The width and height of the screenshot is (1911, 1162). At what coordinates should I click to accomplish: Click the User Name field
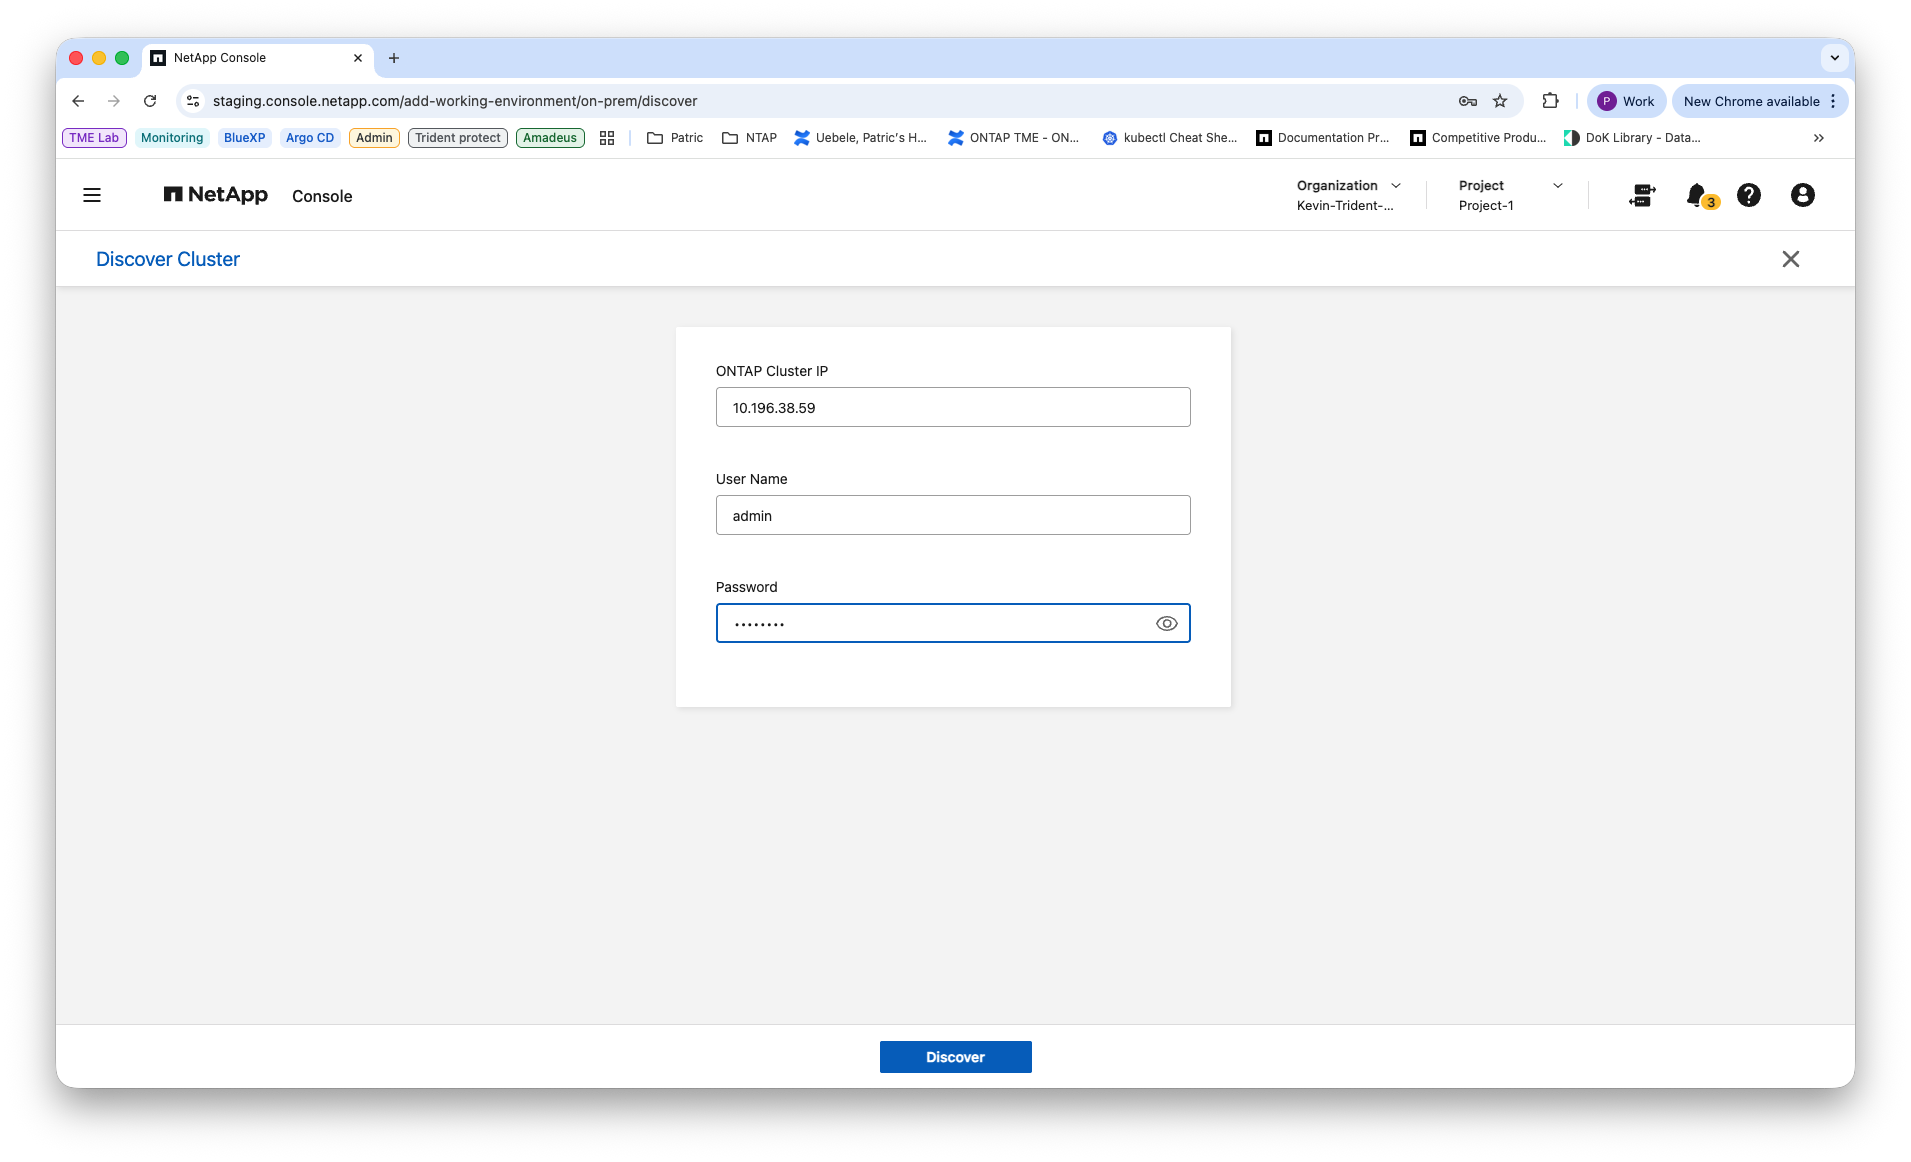point(953,515)
